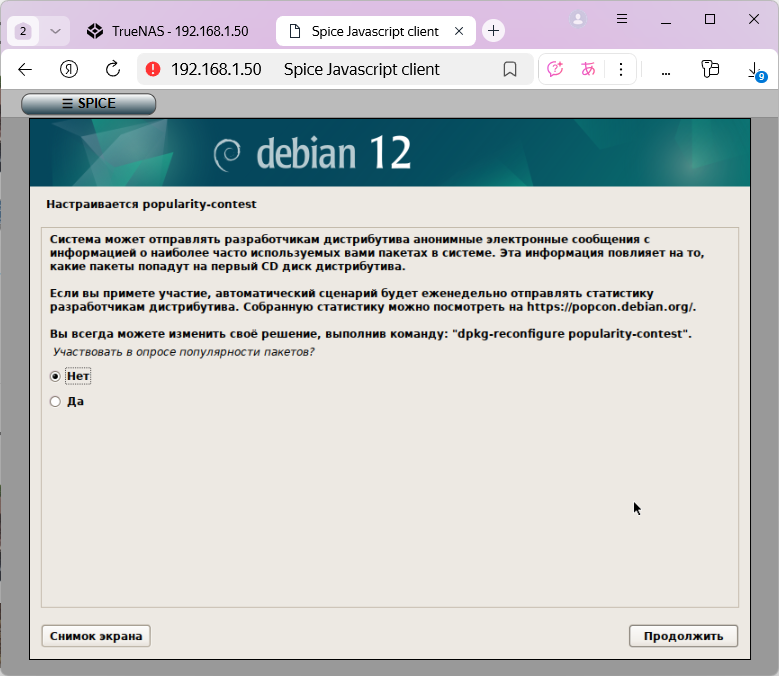779x676 pixels.
Task: Open the three-dot page options menu
Action: pos(621,70)
